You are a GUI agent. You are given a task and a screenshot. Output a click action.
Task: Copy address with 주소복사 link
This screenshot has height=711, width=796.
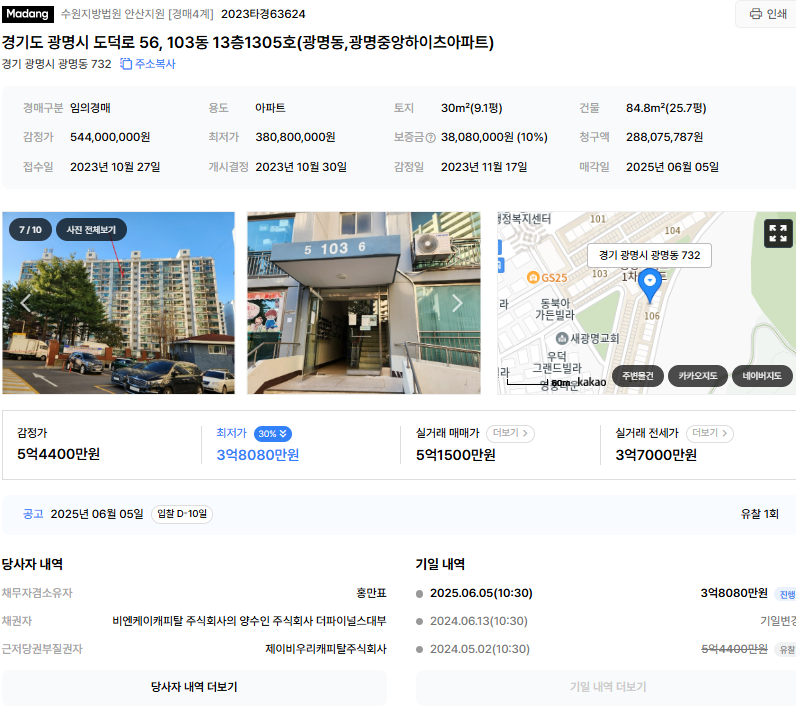coord(148,64)
